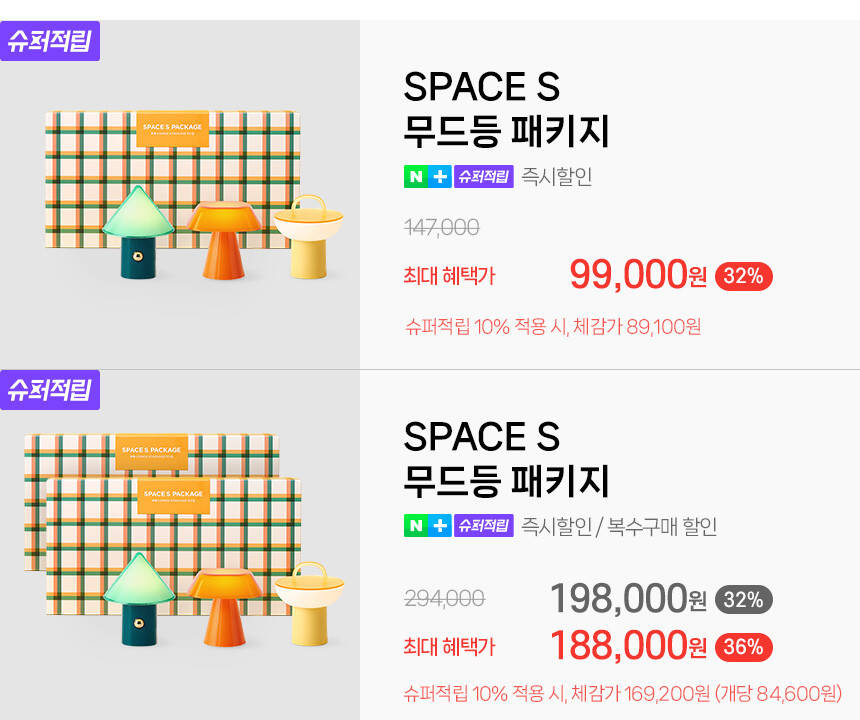Open the first SPACE S 무드등 패키지 title
The height and width of the screenshot is (720, 860).
[x=506, y=109]
